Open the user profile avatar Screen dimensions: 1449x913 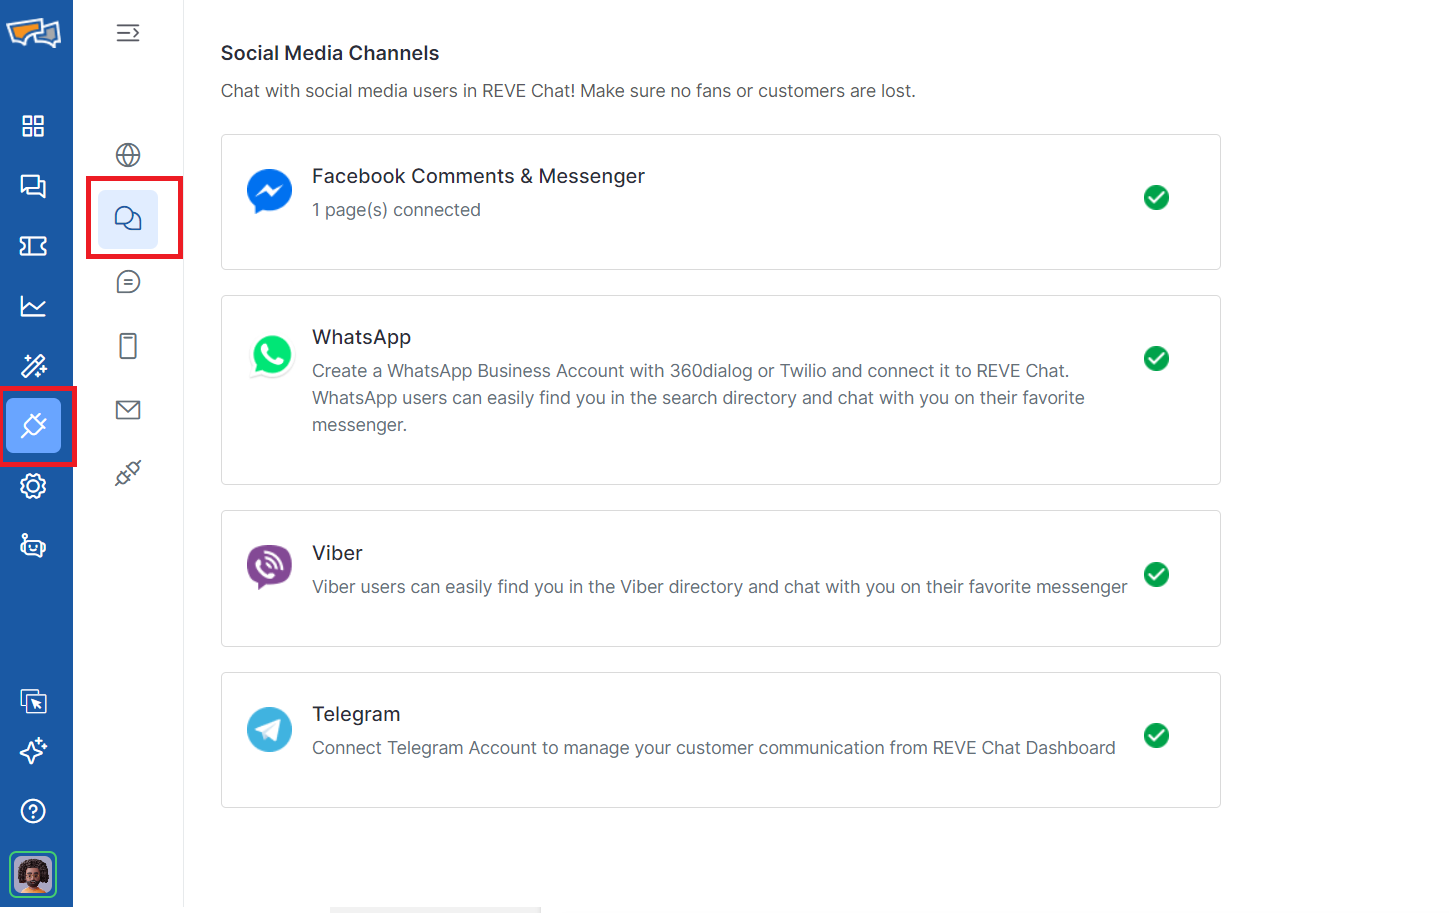[33, 875]
